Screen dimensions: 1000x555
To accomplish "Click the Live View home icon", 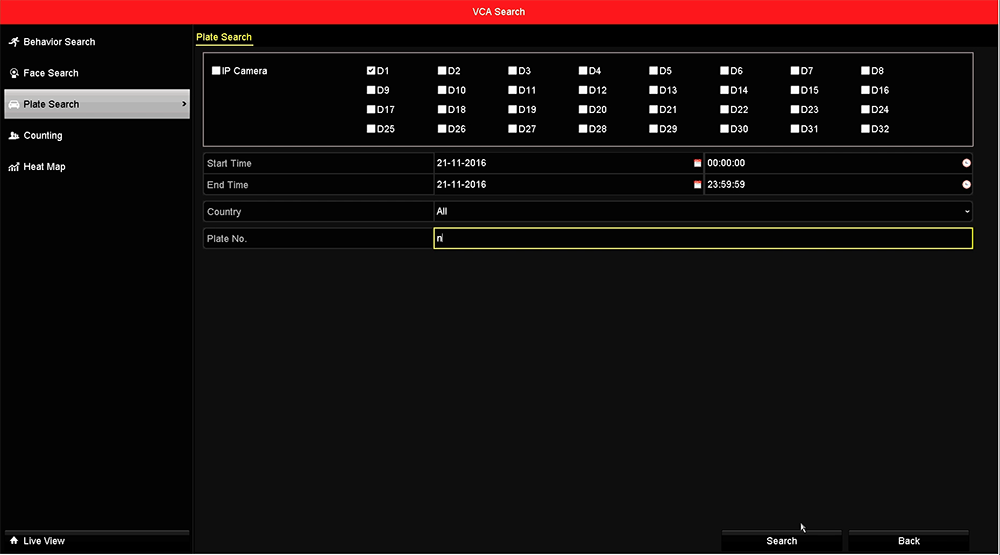I will click(13, 541).
